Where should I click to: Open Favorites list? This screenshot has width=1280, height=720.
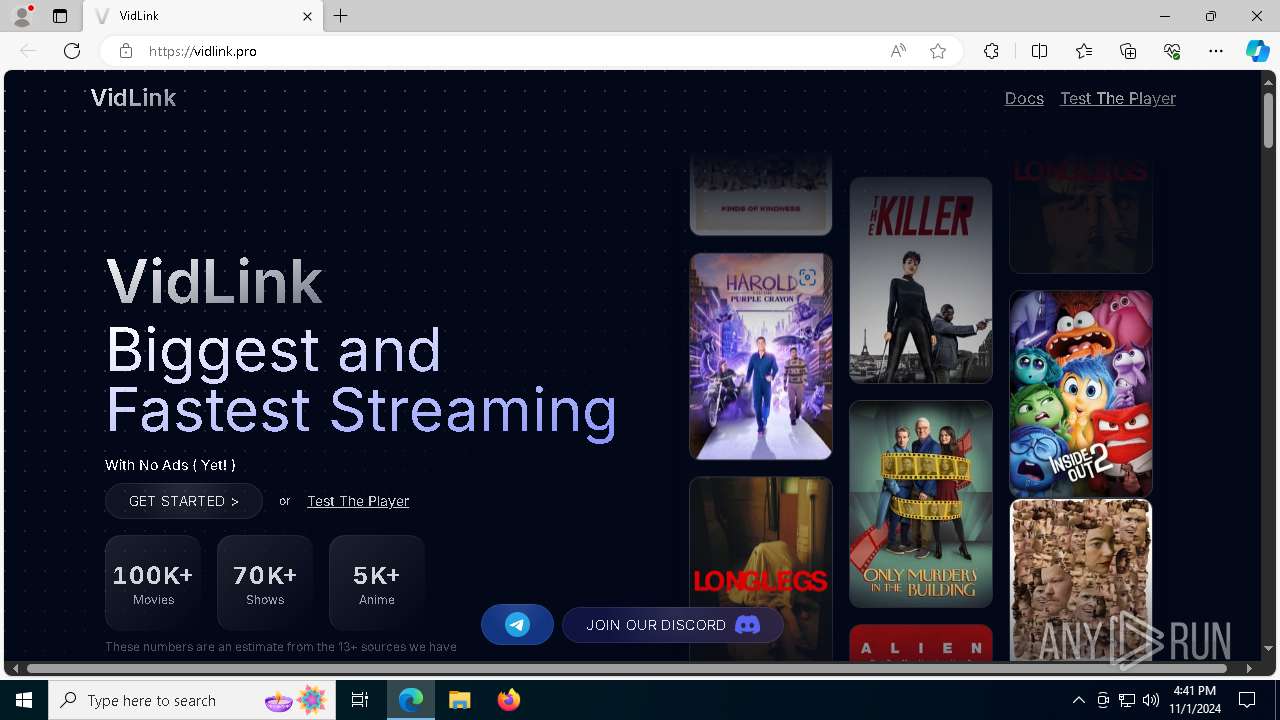click(x=1084, y=51)
